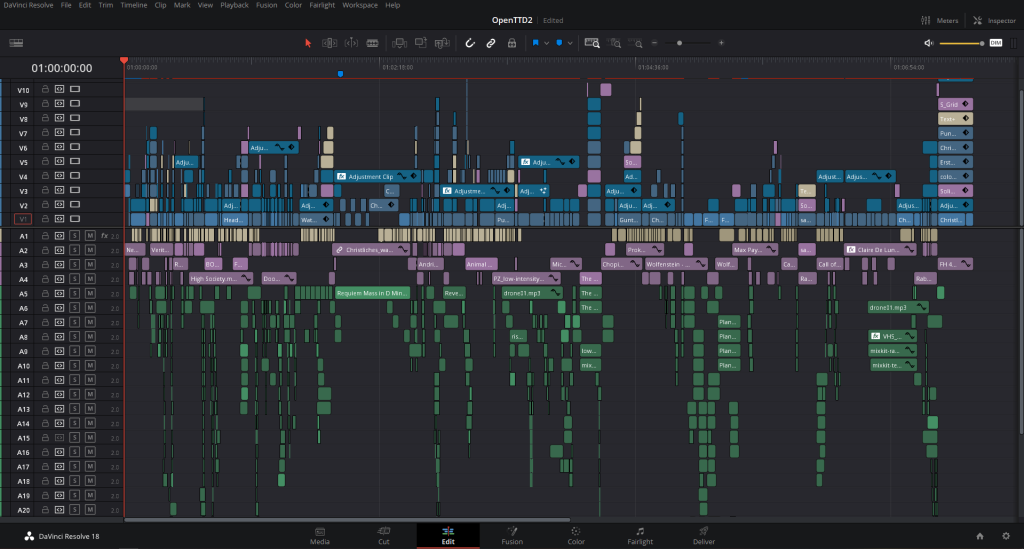Viewport: 1024px width, 549px height.
Task: Mute audio track A2
Action: [x=90, y=250]
